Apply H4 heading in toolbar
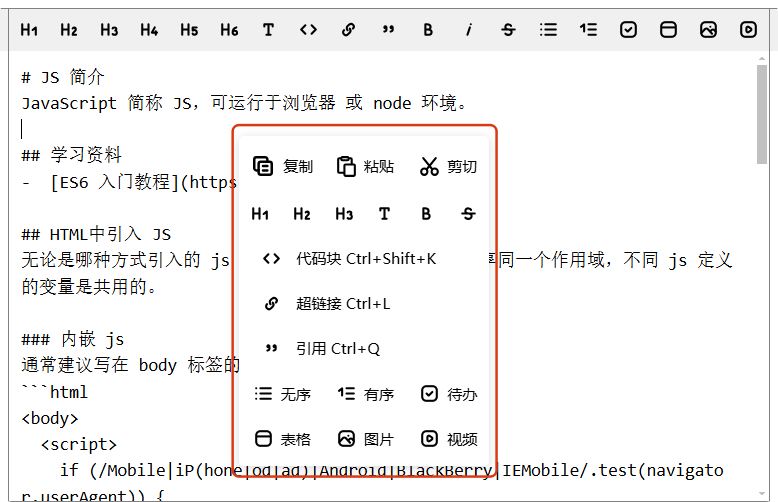The image size is (778, 502). [x=149, y=30]
